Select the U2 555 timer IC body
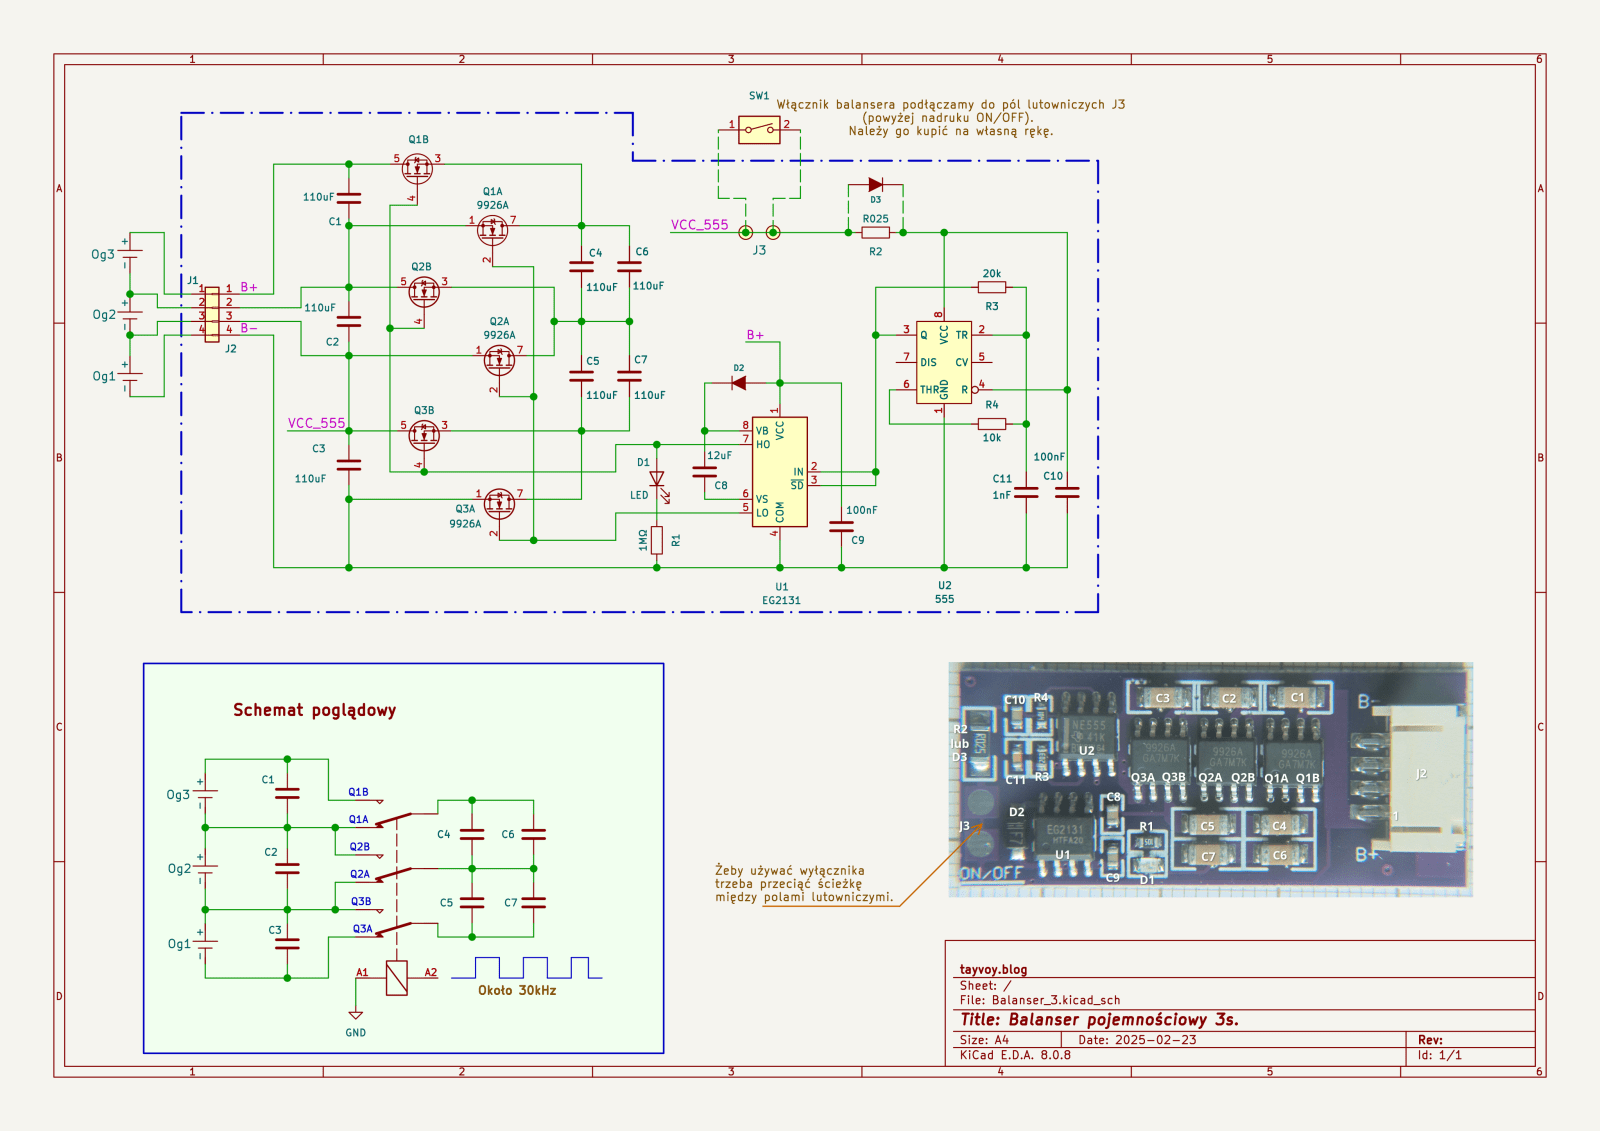The height and width of the screenshot is (1131, 1600). (943, 362)
